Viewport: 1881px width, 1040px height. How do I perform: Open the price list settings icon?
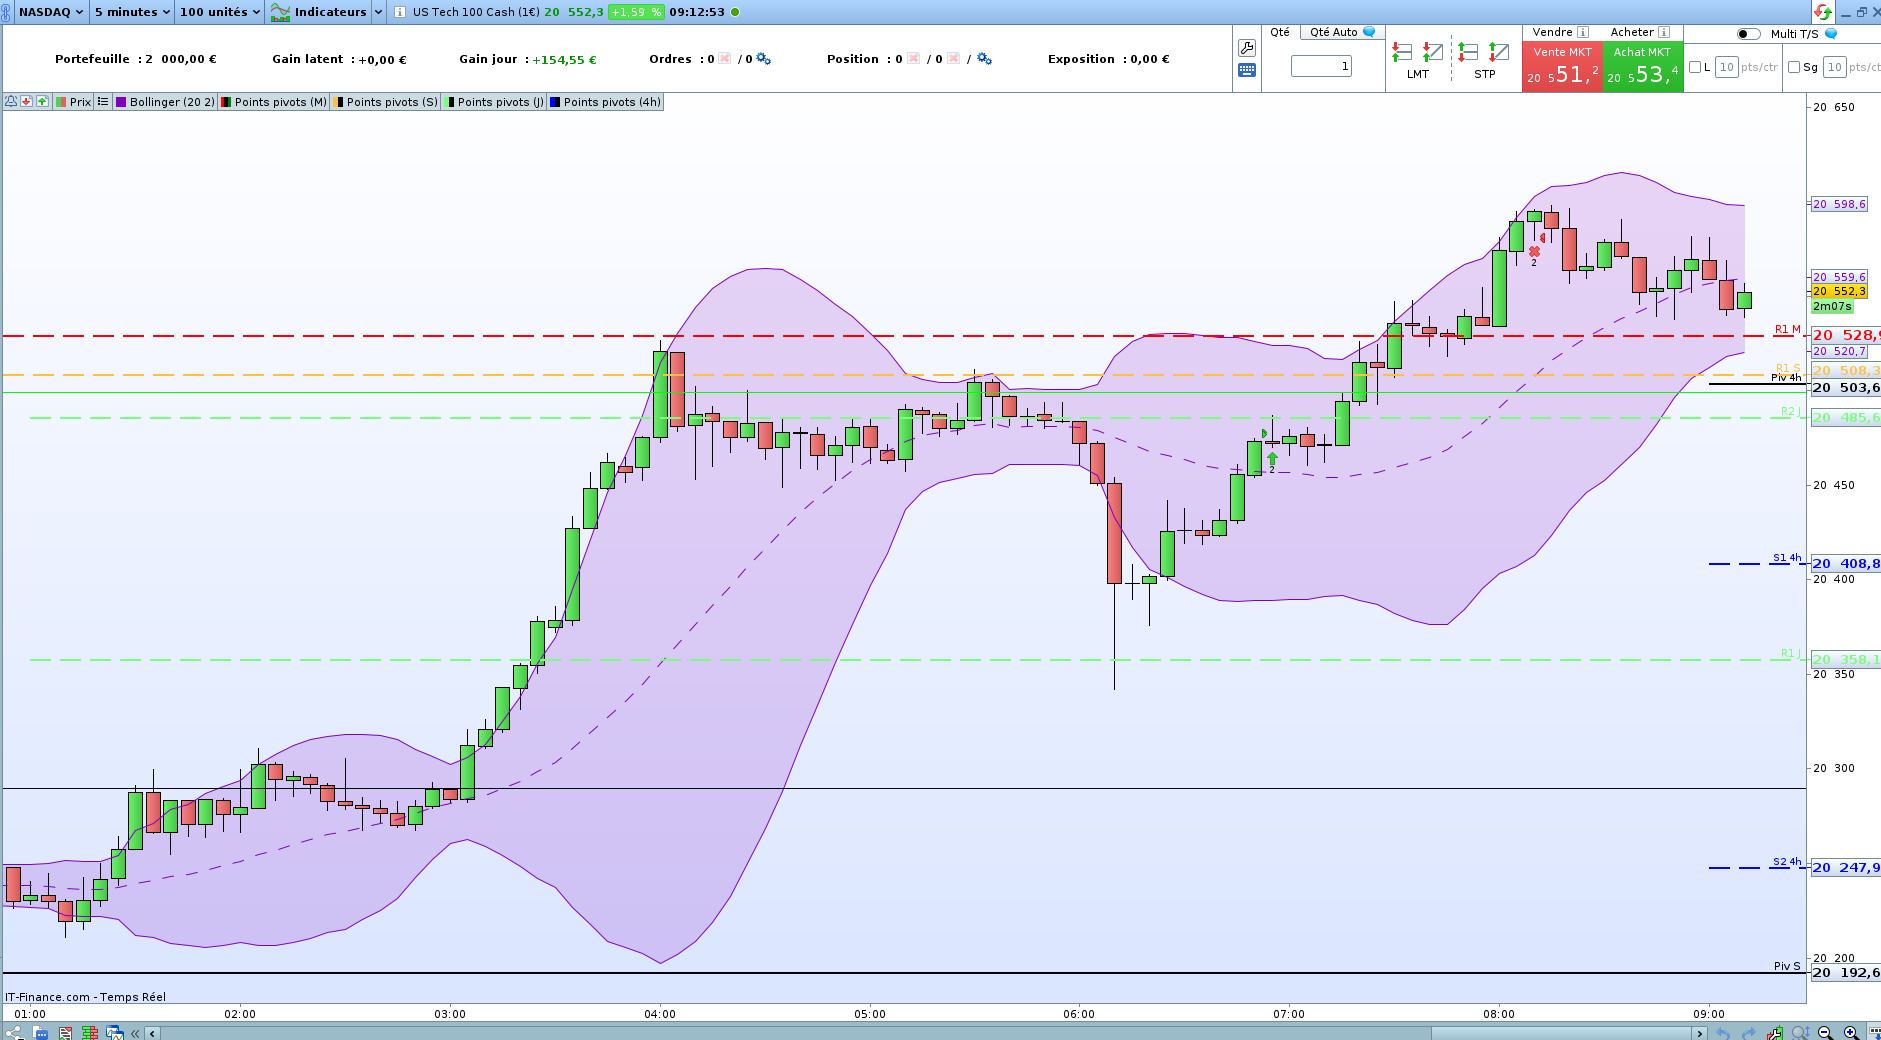coord(103,102)
